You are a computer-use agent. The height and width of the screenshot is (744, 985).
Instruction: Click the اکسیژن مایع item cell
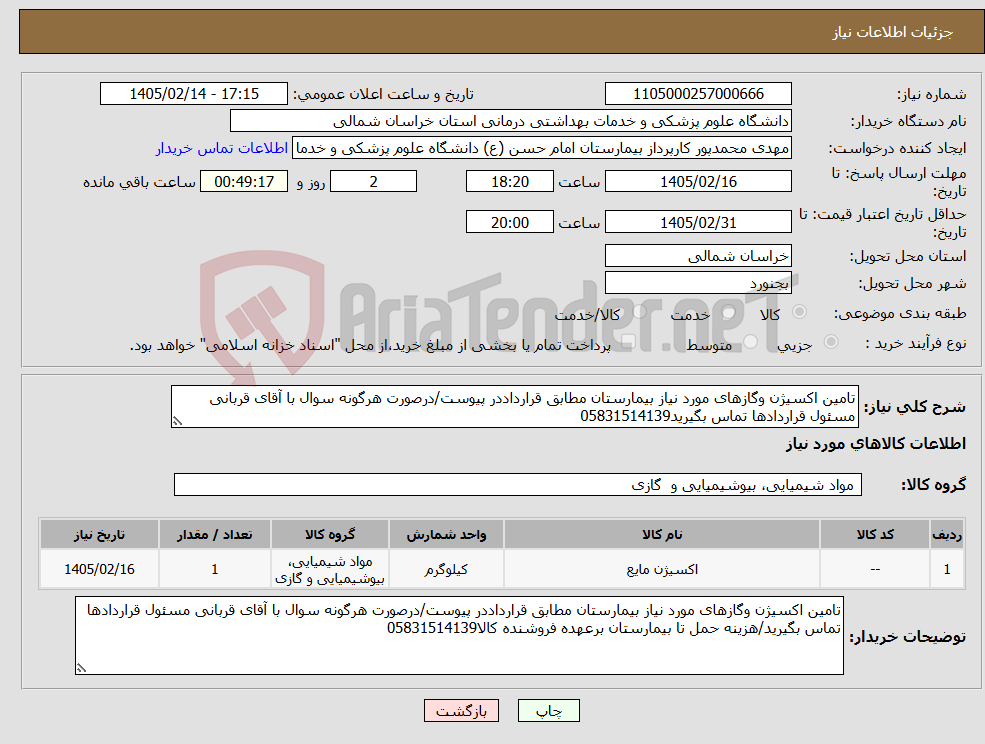pyautogui.click(x=661, y=569)
